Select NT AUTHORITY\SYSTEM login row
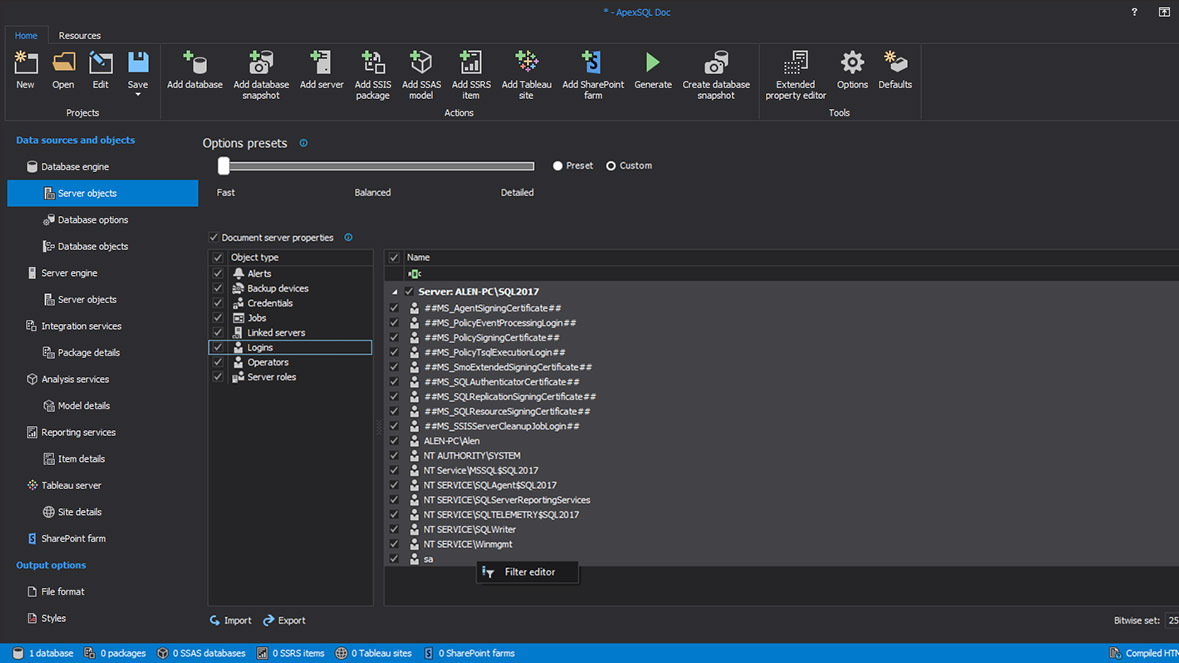Image resolution: width=1179 pixels, height=663 pixels. [x=781, y=456]
